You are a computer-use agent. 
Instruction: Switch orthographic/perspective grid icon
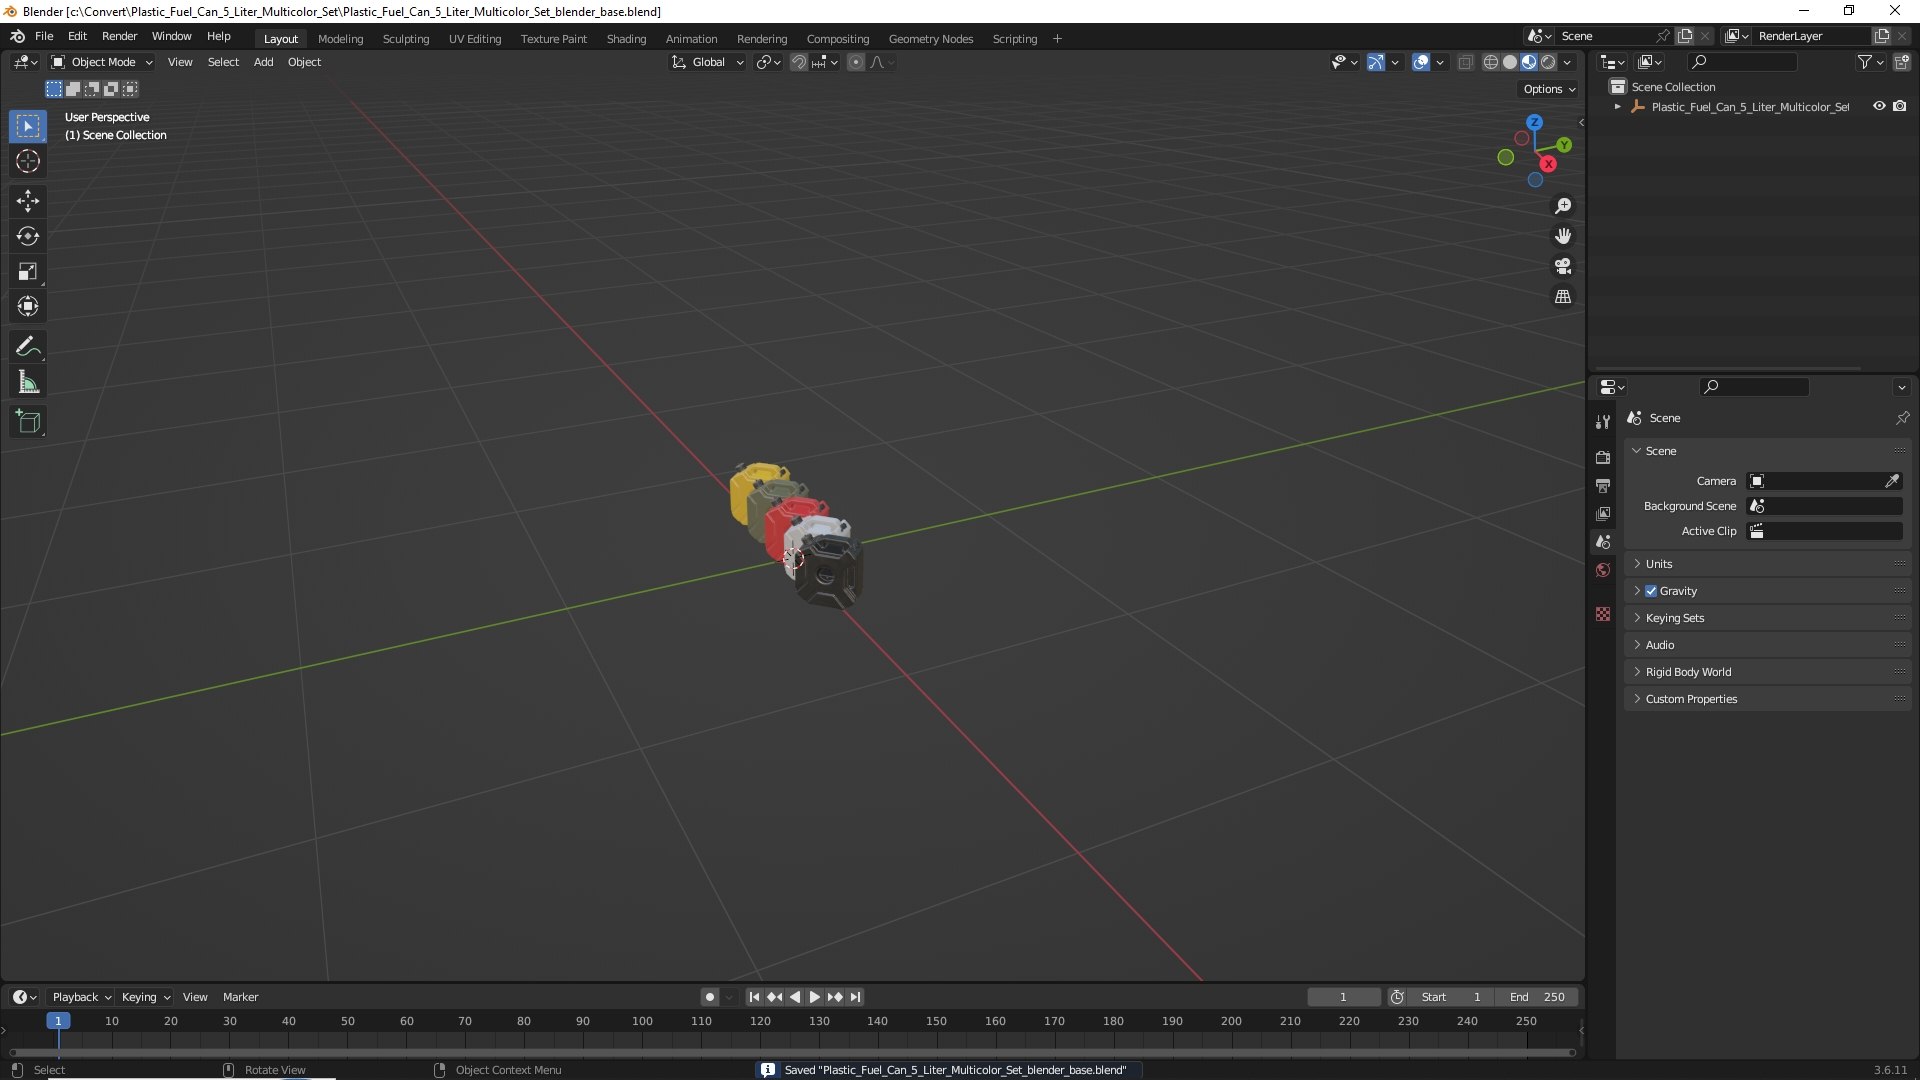tap(1563, 297)
